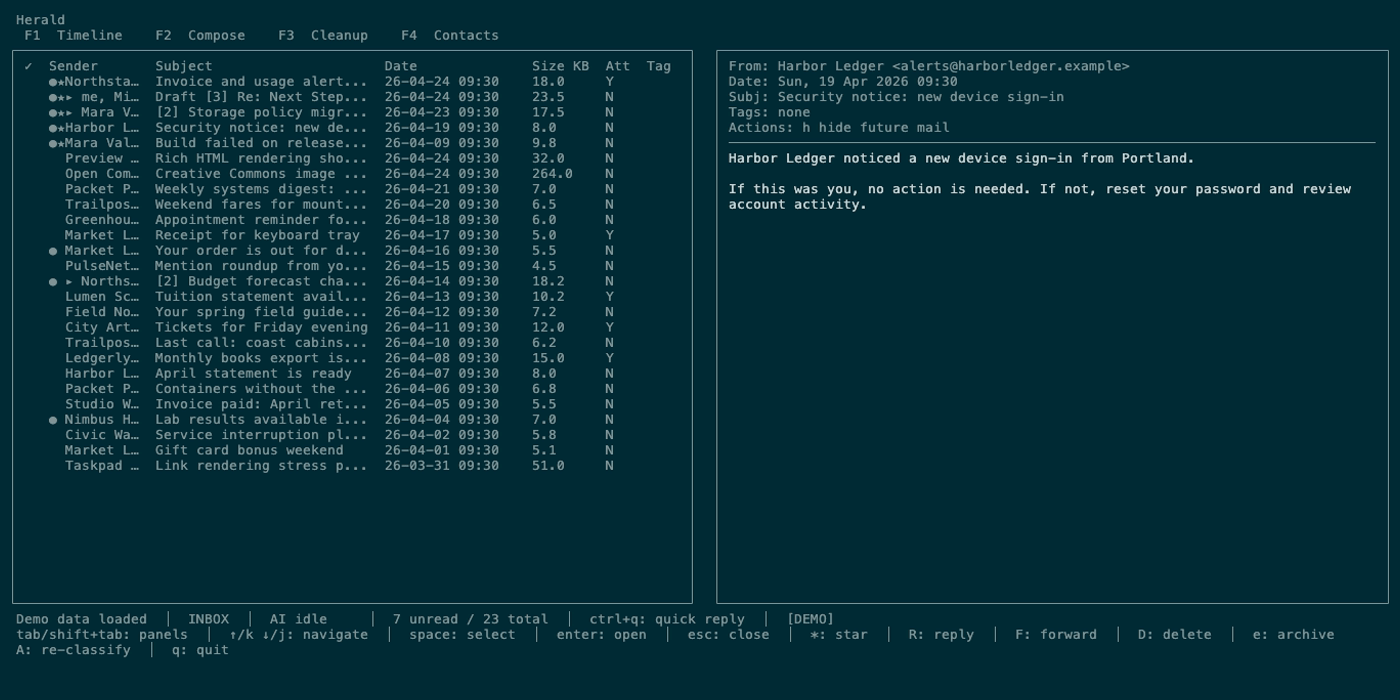The width and height of the screenshot is (1400, 700).
Task: Select the Rich HTML rendering message
Action: click(x=352, y=159)
